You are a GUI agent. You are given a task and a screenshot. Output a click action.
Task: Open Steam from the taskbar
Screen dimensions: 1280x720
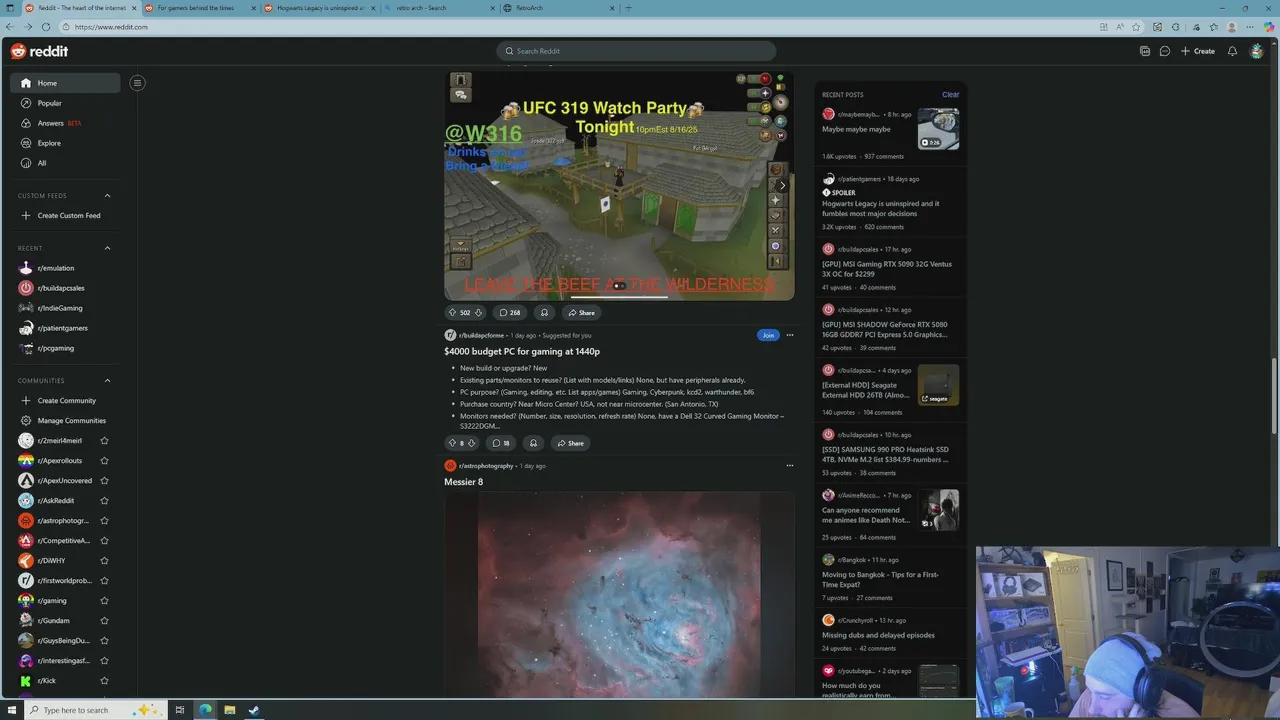254,710
